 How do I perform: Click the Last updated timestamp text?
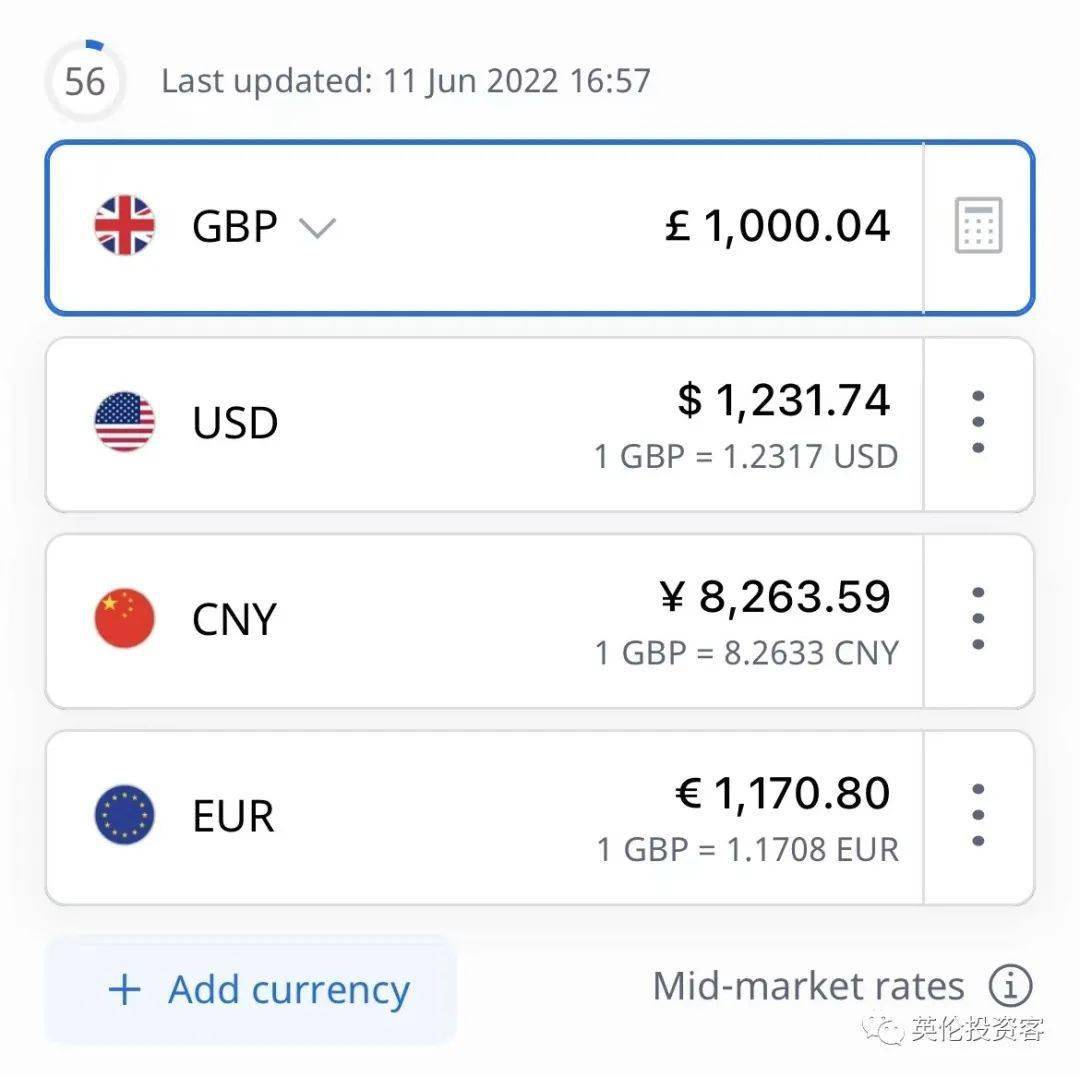coord(406,81)
